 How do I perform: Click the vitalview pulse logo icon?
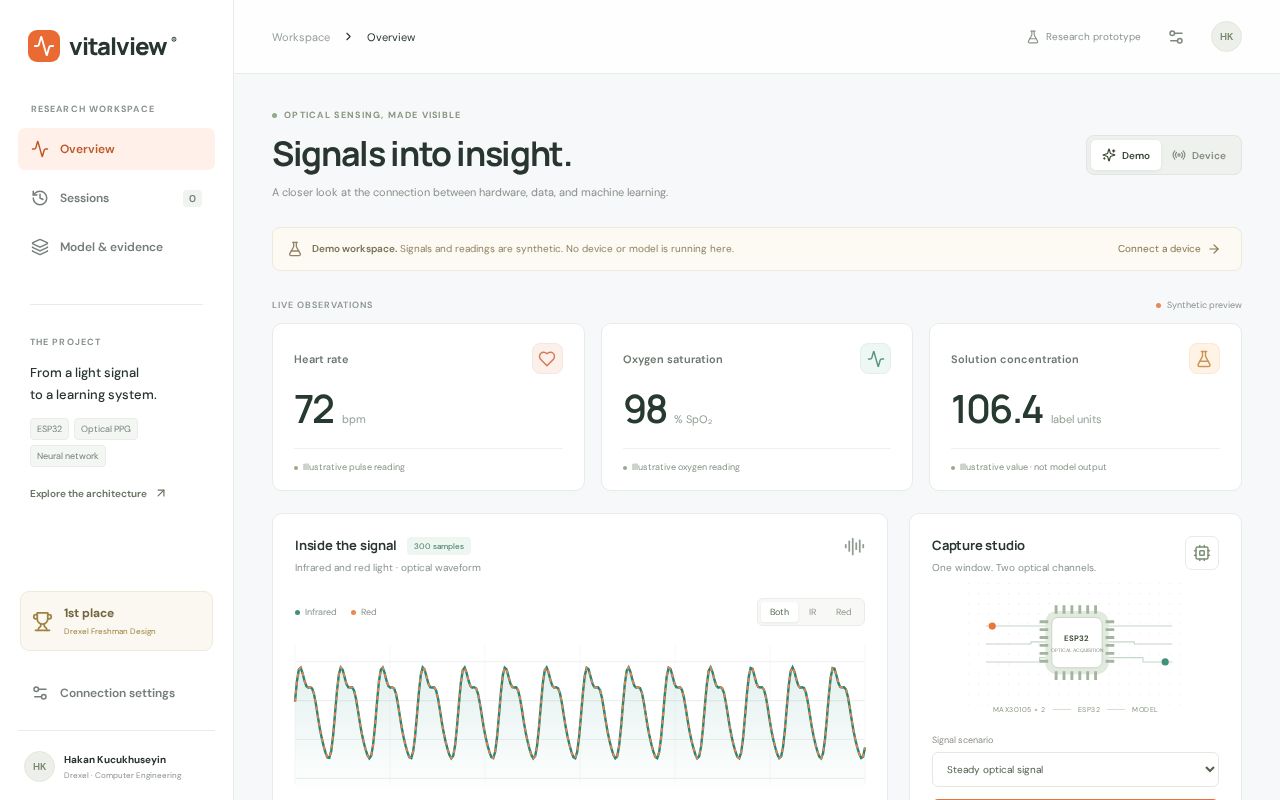tap(44, 46)
